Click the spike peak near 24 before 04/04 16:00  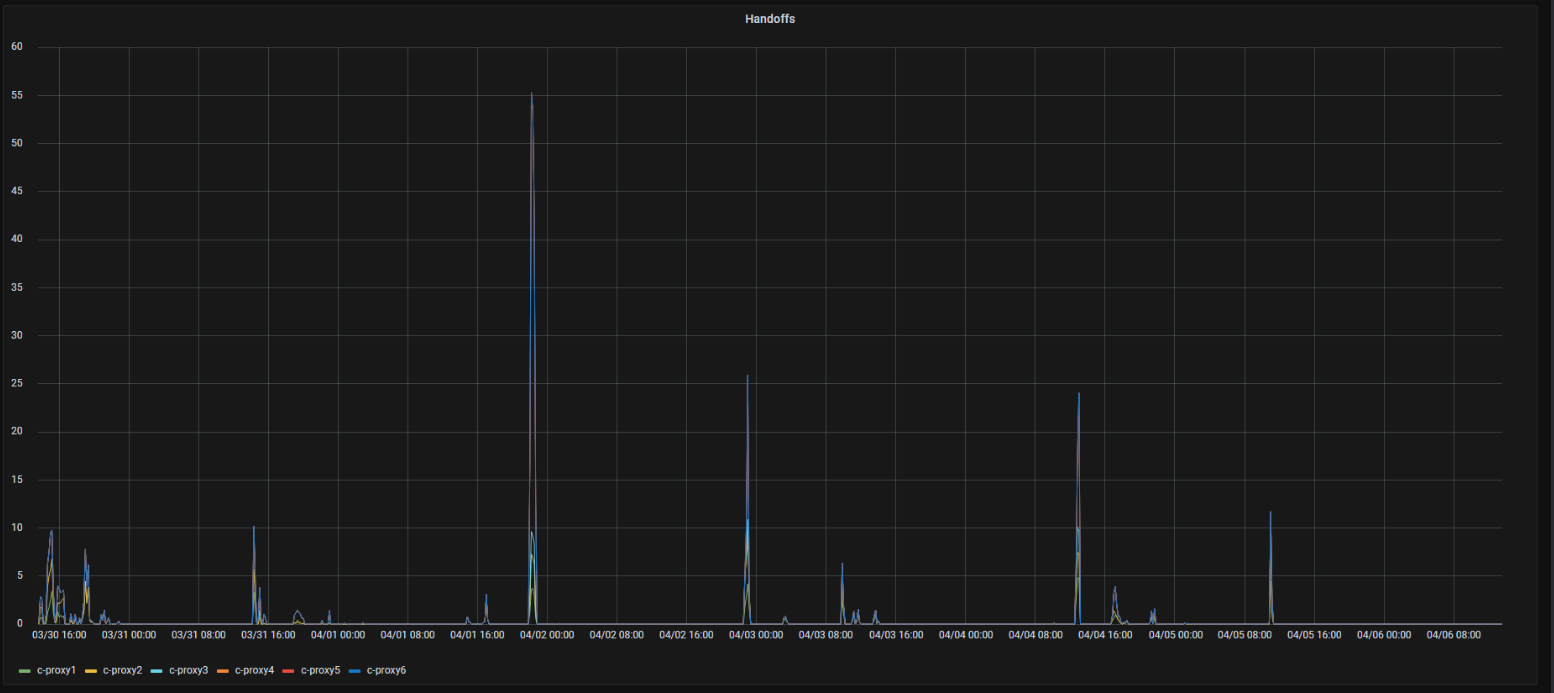pos(1078,393)
